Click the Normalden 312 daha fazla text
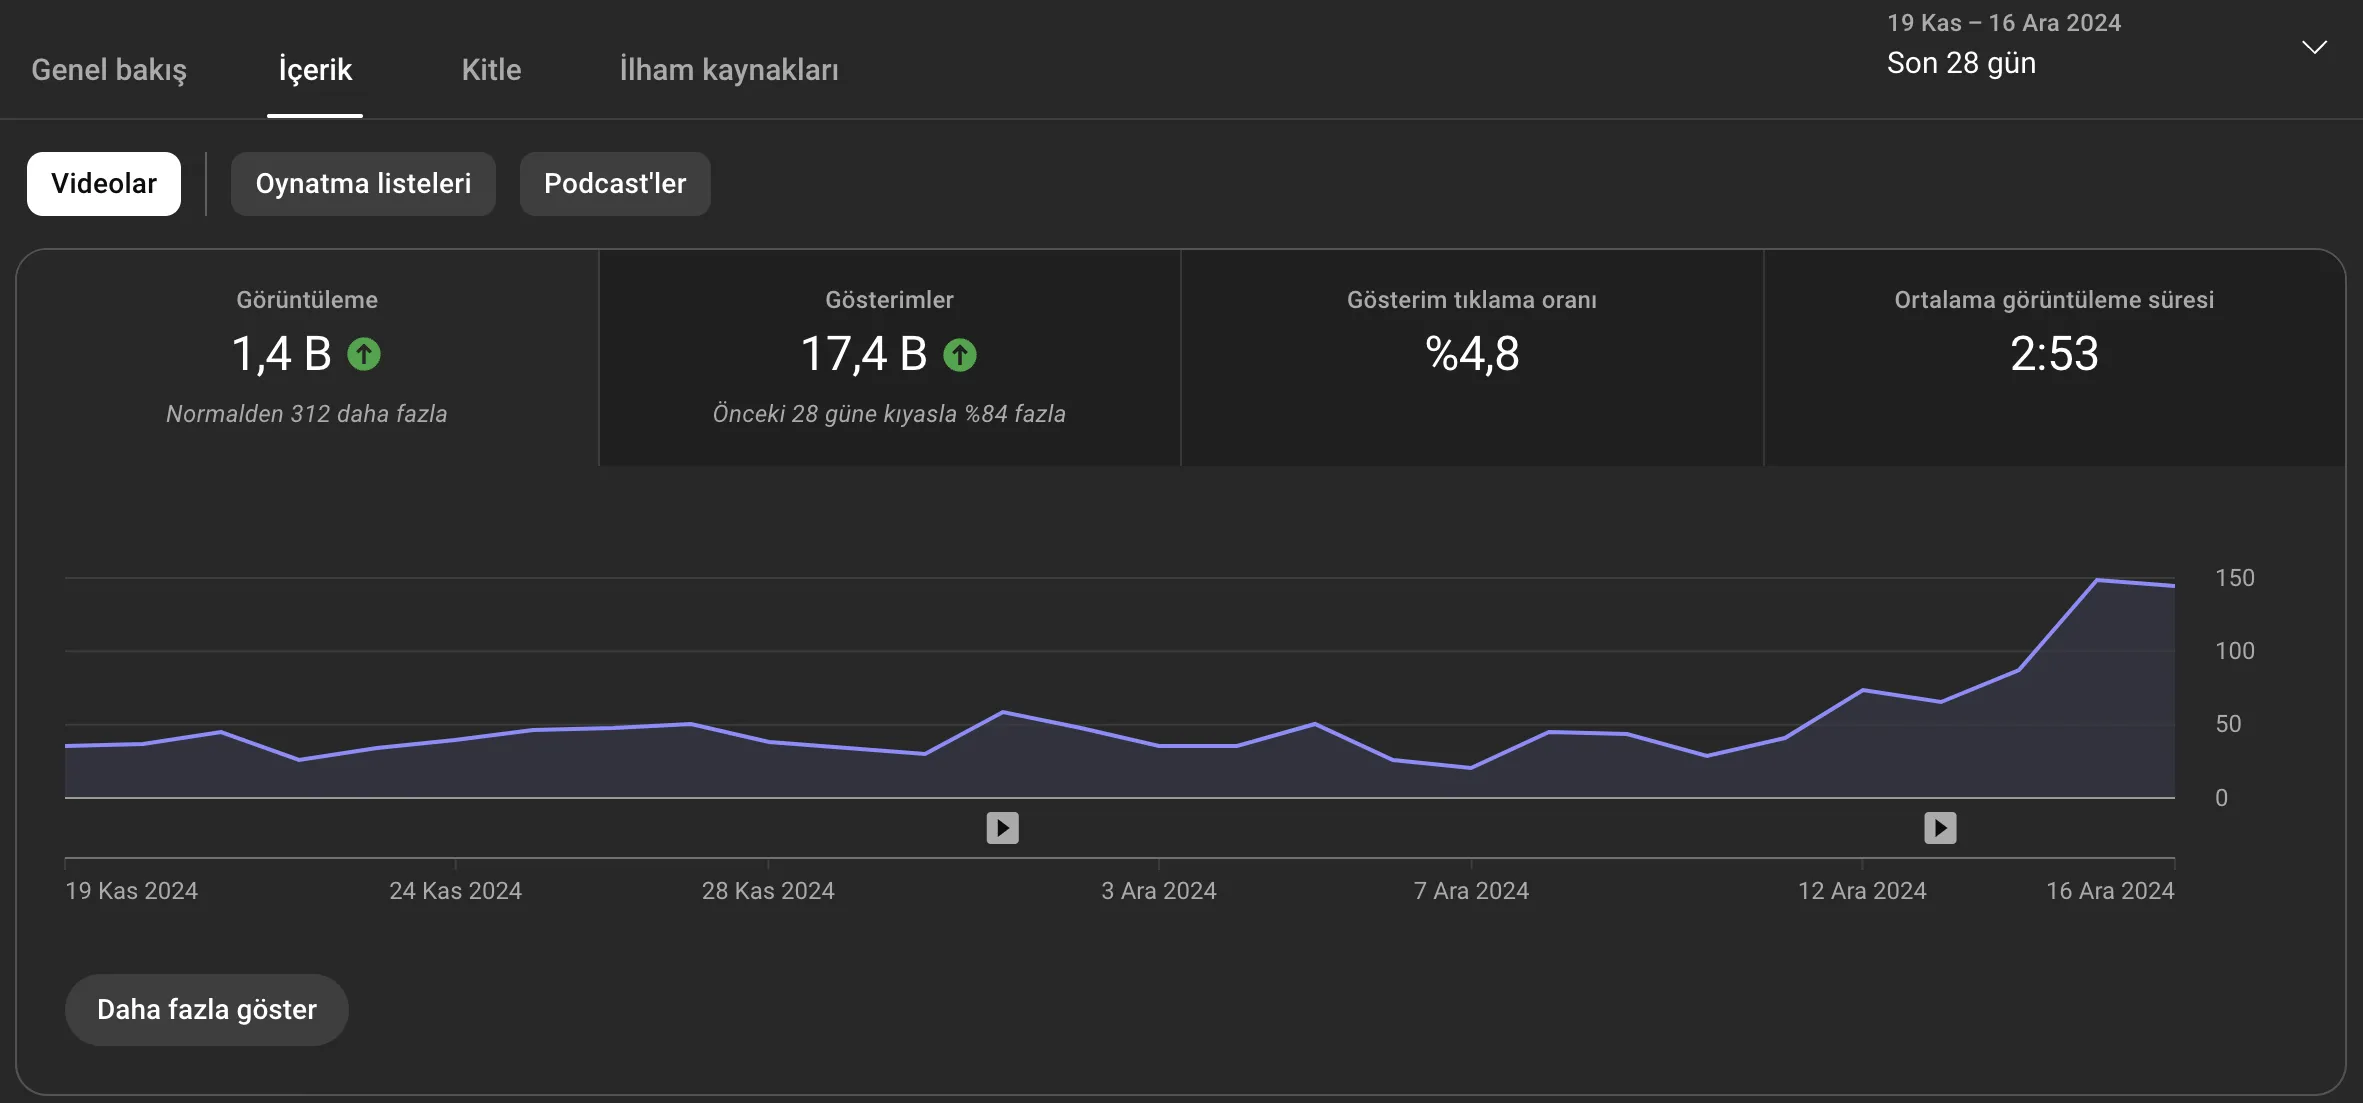2363x1103 pixels. [x=307, y=414]
